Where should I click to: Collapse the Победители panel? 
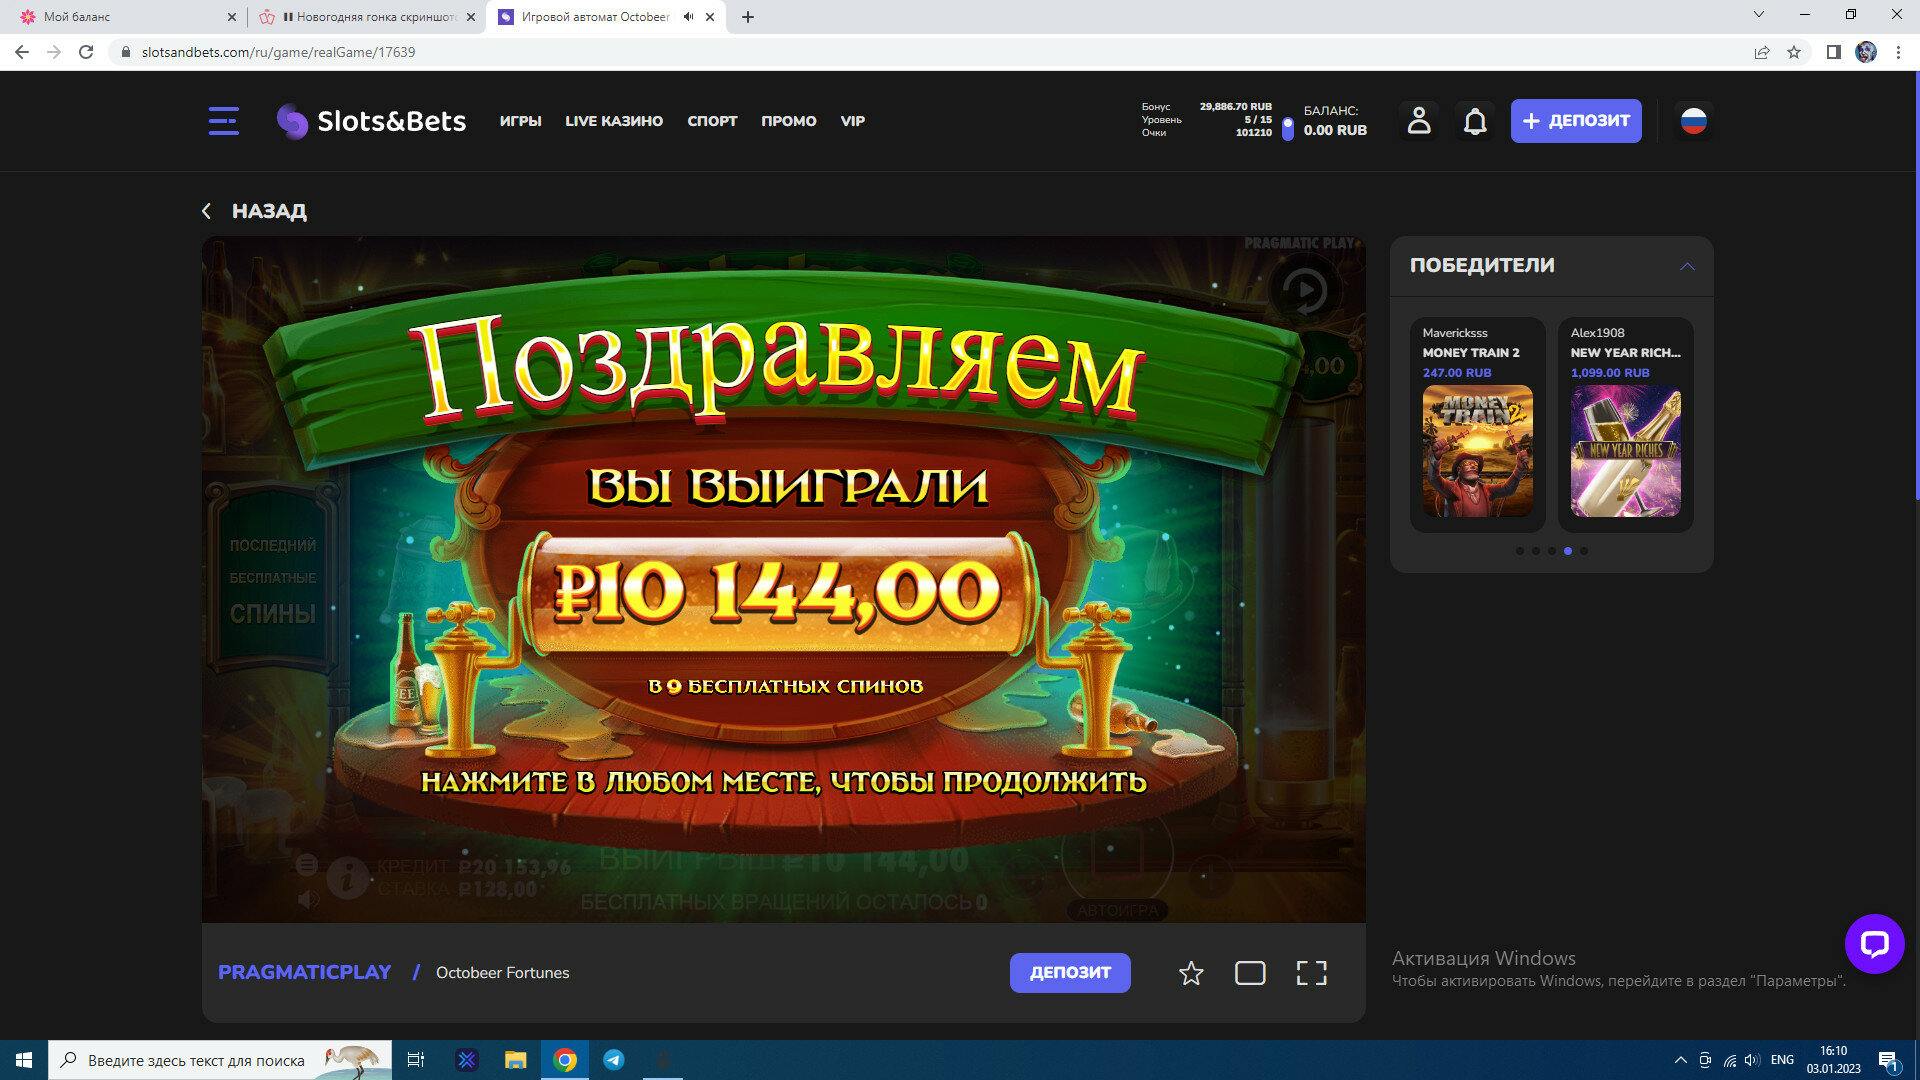[x=1687, y=266]
